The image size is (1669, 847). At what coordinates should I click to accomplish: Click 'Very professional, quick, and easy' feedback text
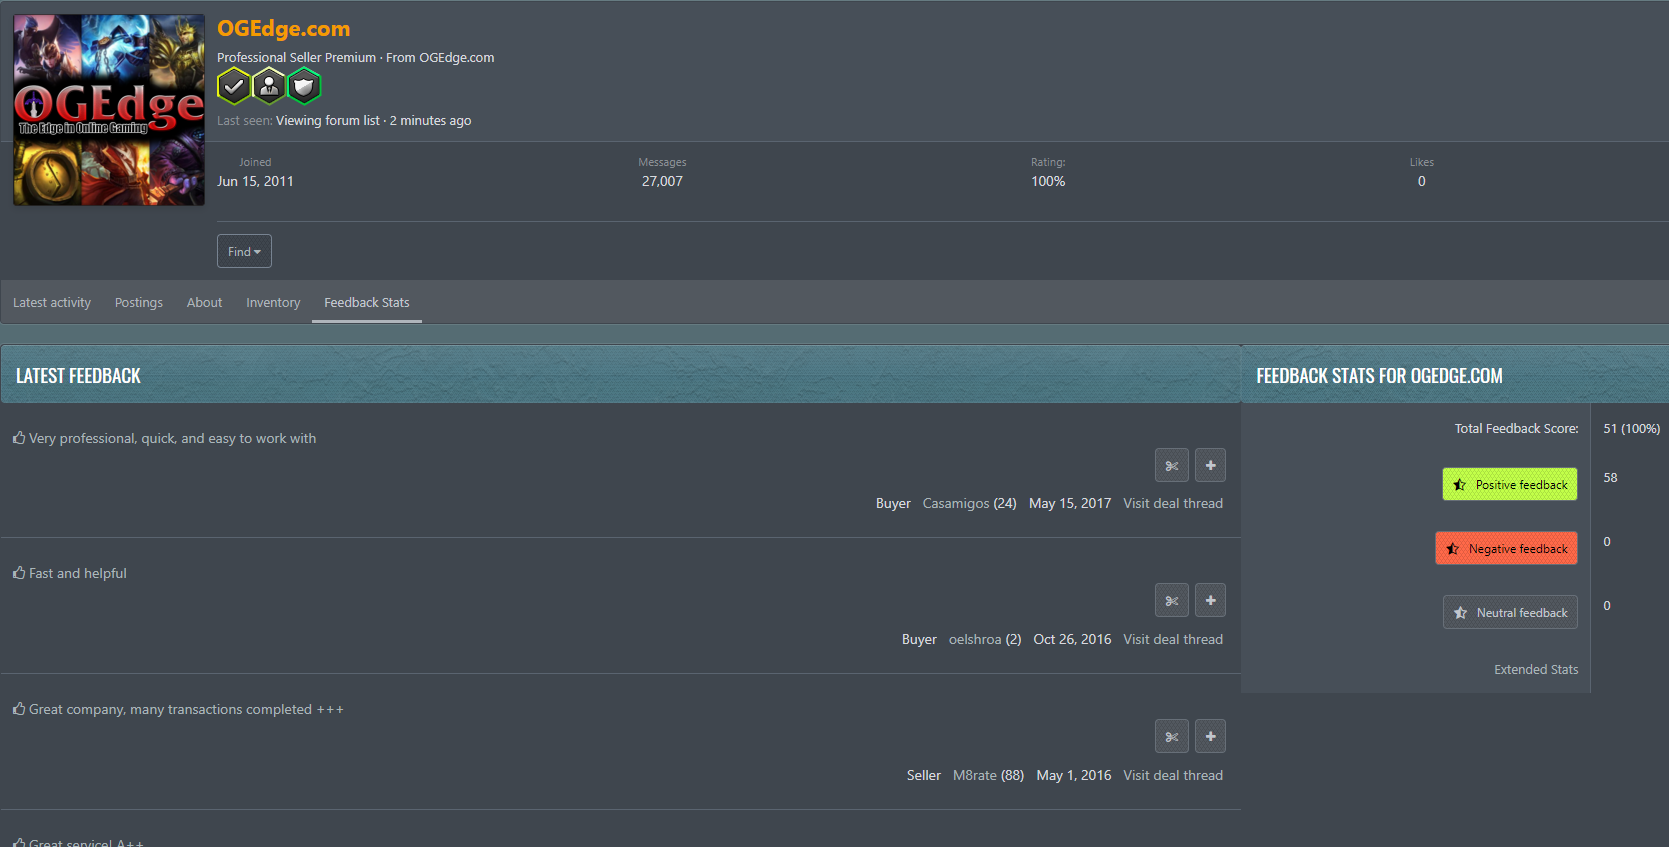click(x=172, y=438)
